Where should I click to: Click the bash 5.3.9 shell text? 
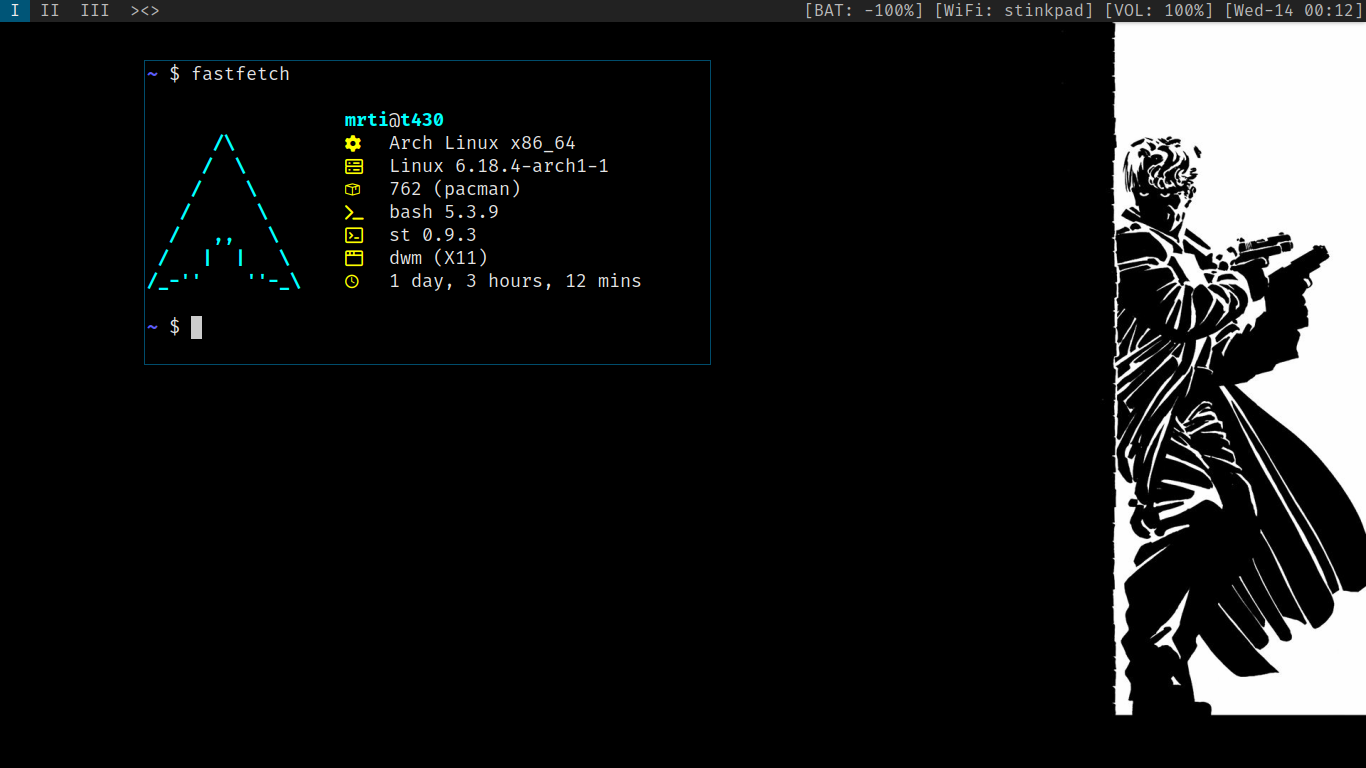[x=444, y=212]
